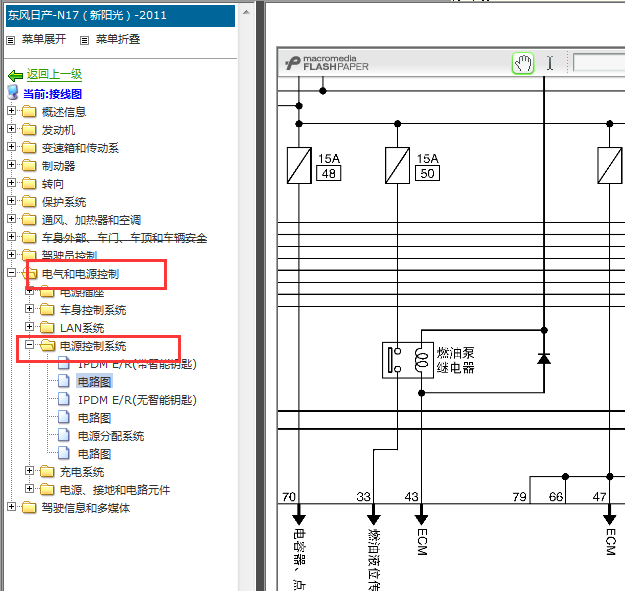This screenshot has width=625, height=591.
Task: Click the 发动机 folder icon
Action: point(29,129)
